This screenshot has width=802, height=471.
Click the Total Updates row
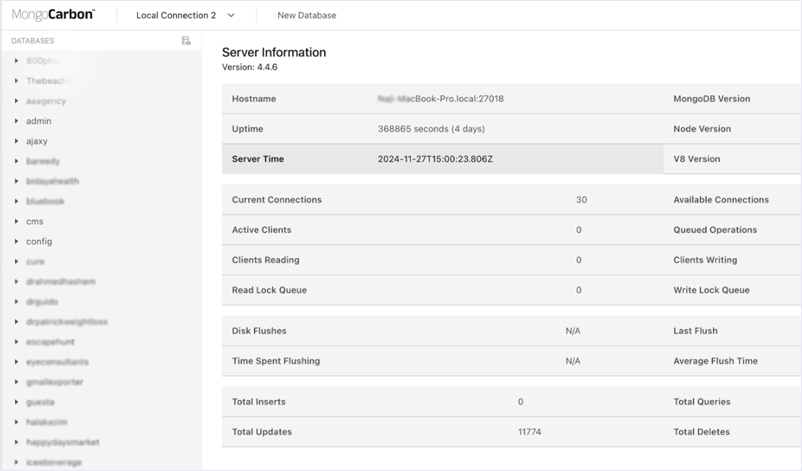pos(440,432)
